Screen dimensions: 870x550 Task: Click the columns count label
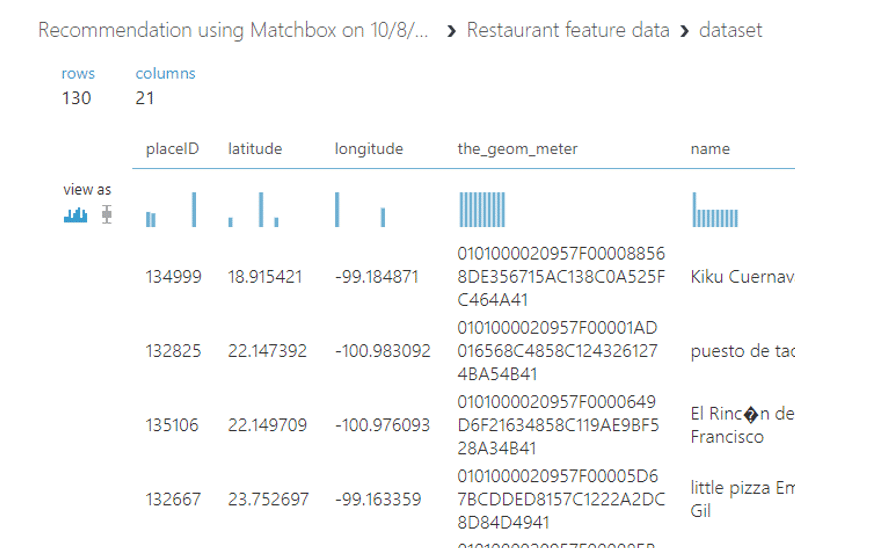tap(165, 73)
